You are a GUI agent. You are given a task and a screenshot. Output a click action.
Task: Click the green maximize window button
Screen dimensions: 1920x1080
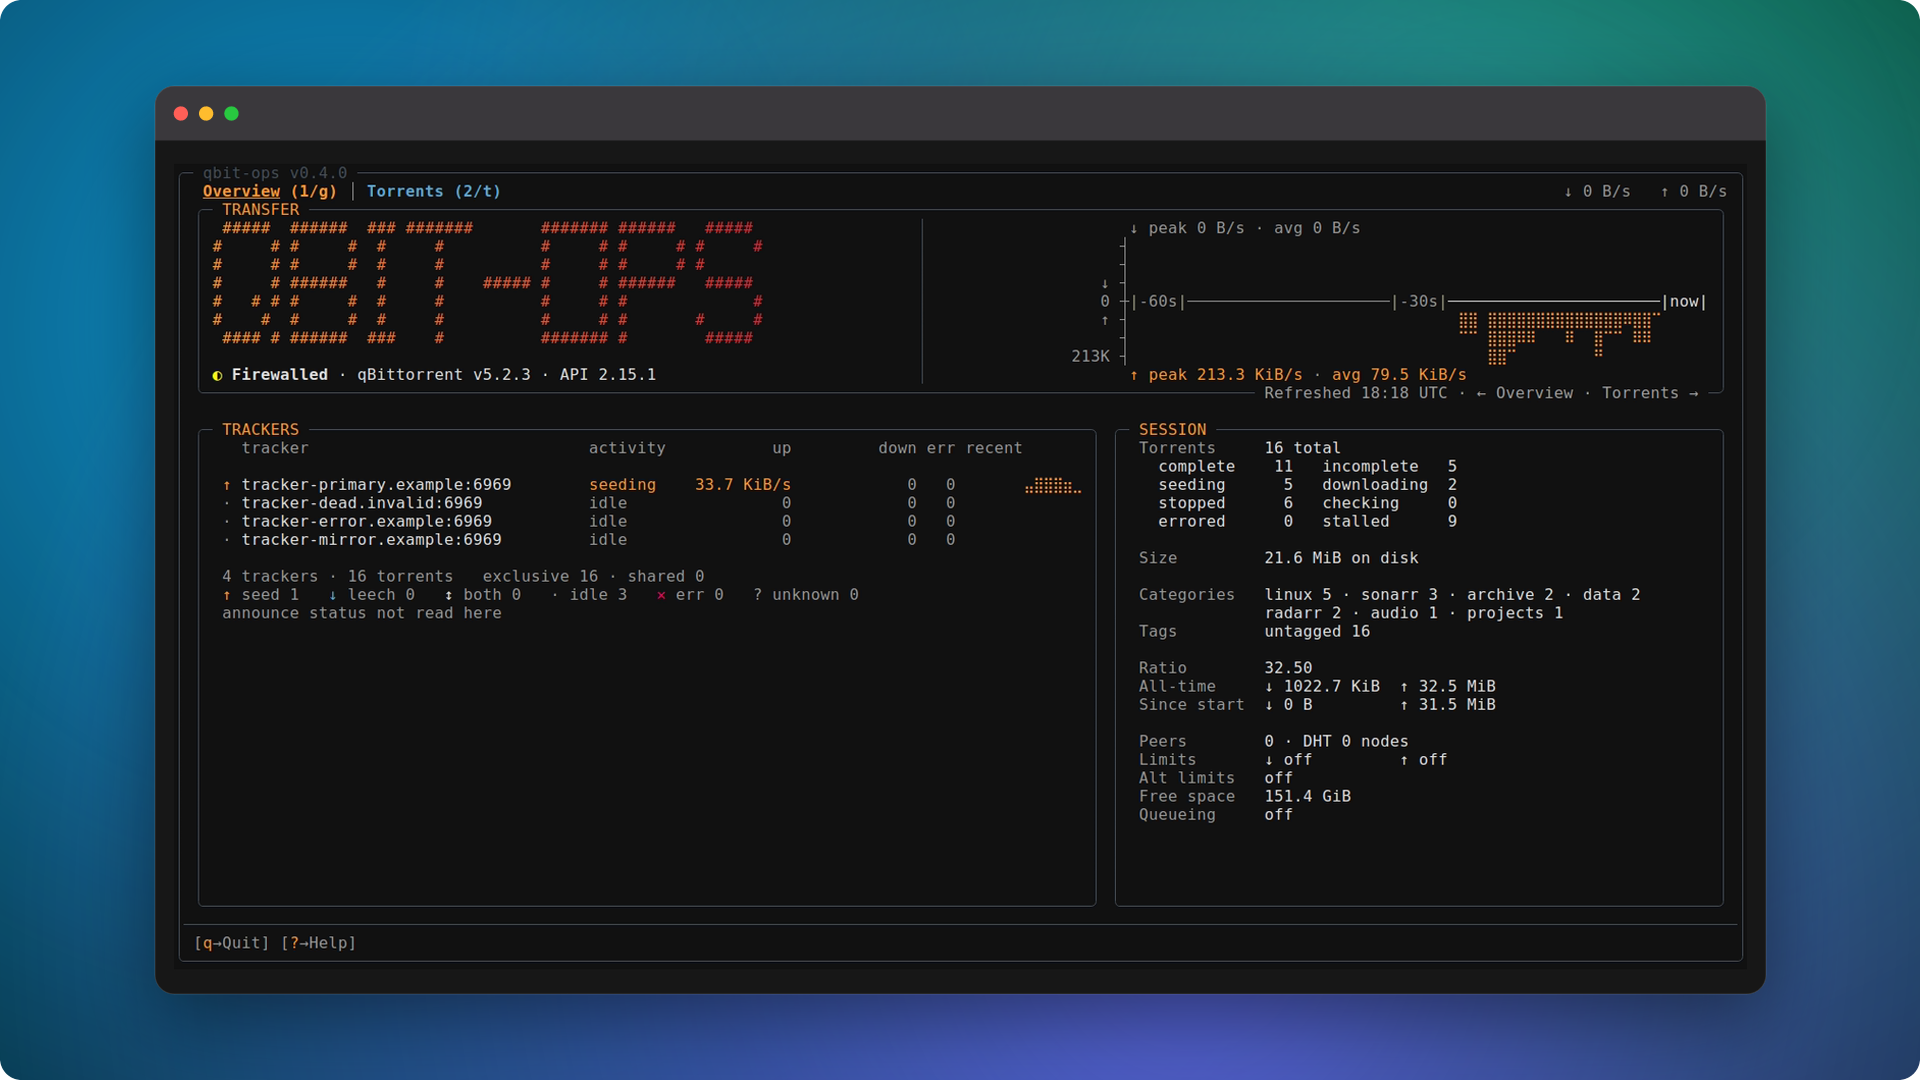coord(231,114)
